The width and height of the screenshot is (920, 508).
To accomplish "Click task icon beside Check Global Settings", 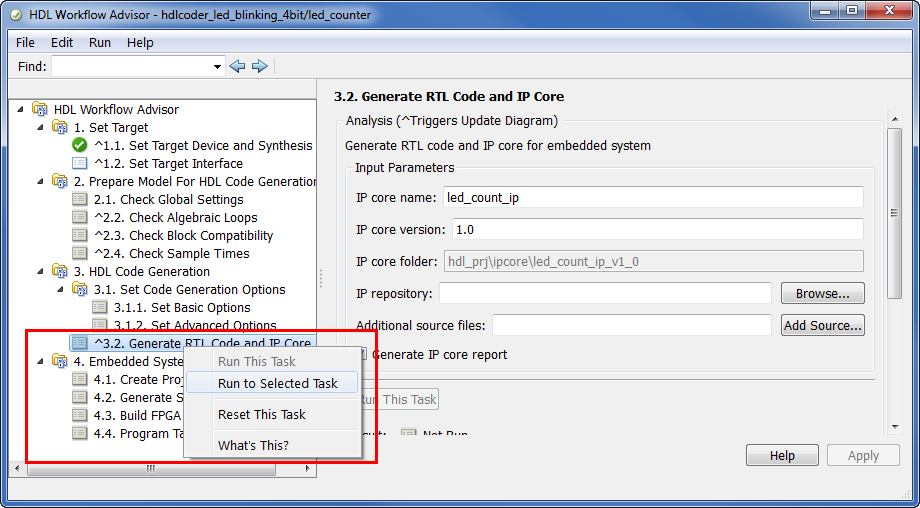I will click(x=80, y=199).
